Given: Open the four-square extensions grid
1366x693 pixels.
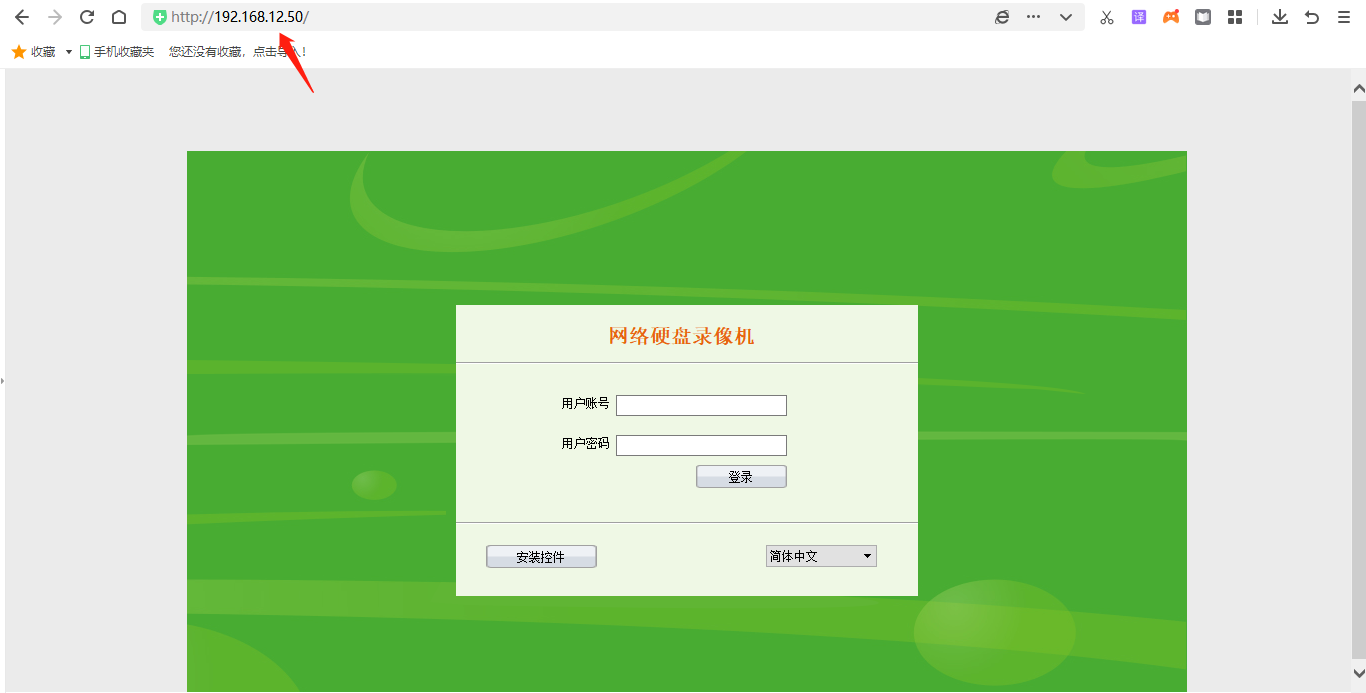Looking at the screenshot, I should 1235,17.
